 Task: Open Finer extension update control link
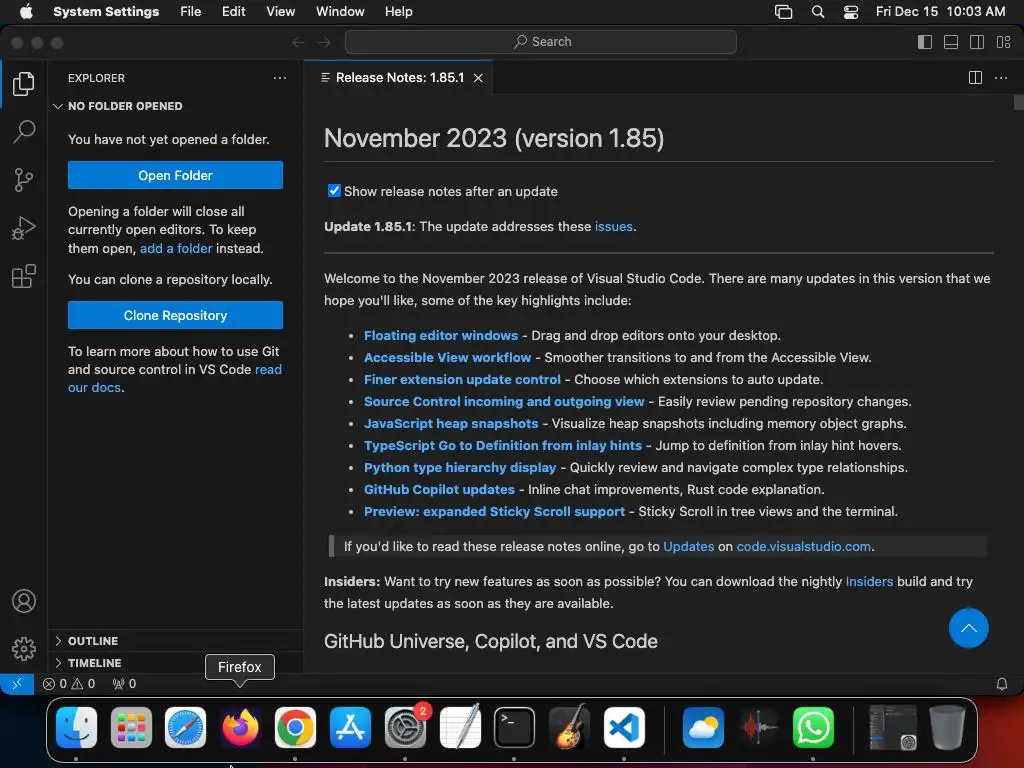click(462, 379)
